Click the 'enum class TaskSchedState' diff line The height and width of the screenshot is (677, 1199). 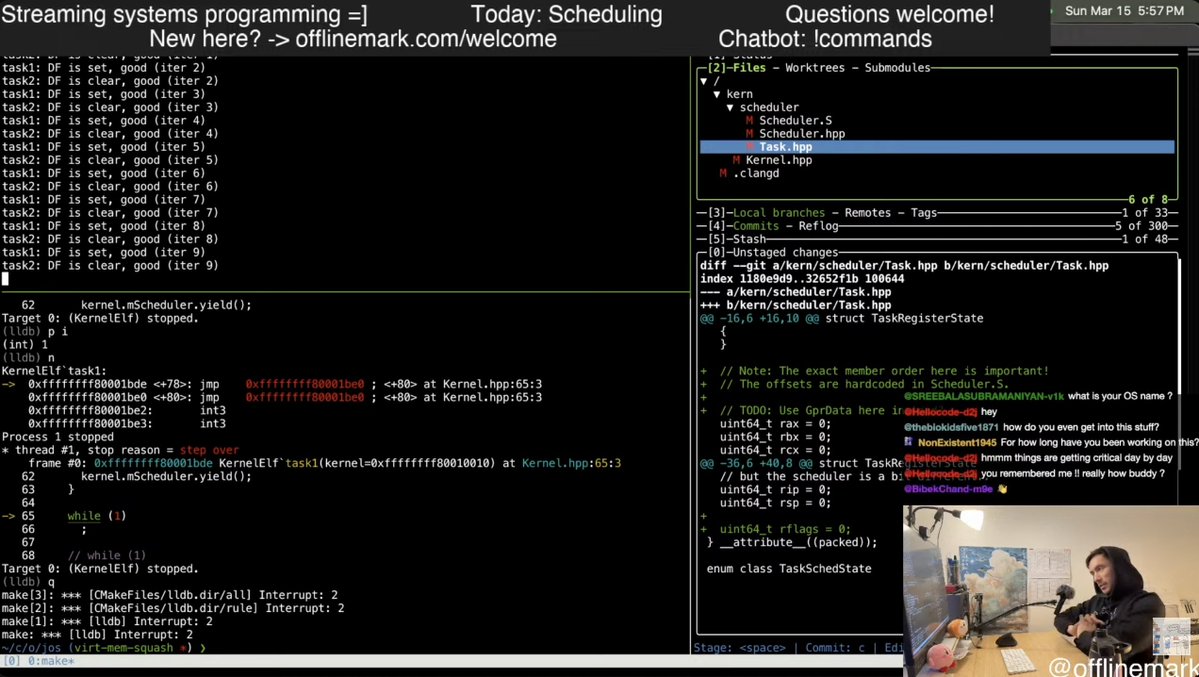coord(788,568)
